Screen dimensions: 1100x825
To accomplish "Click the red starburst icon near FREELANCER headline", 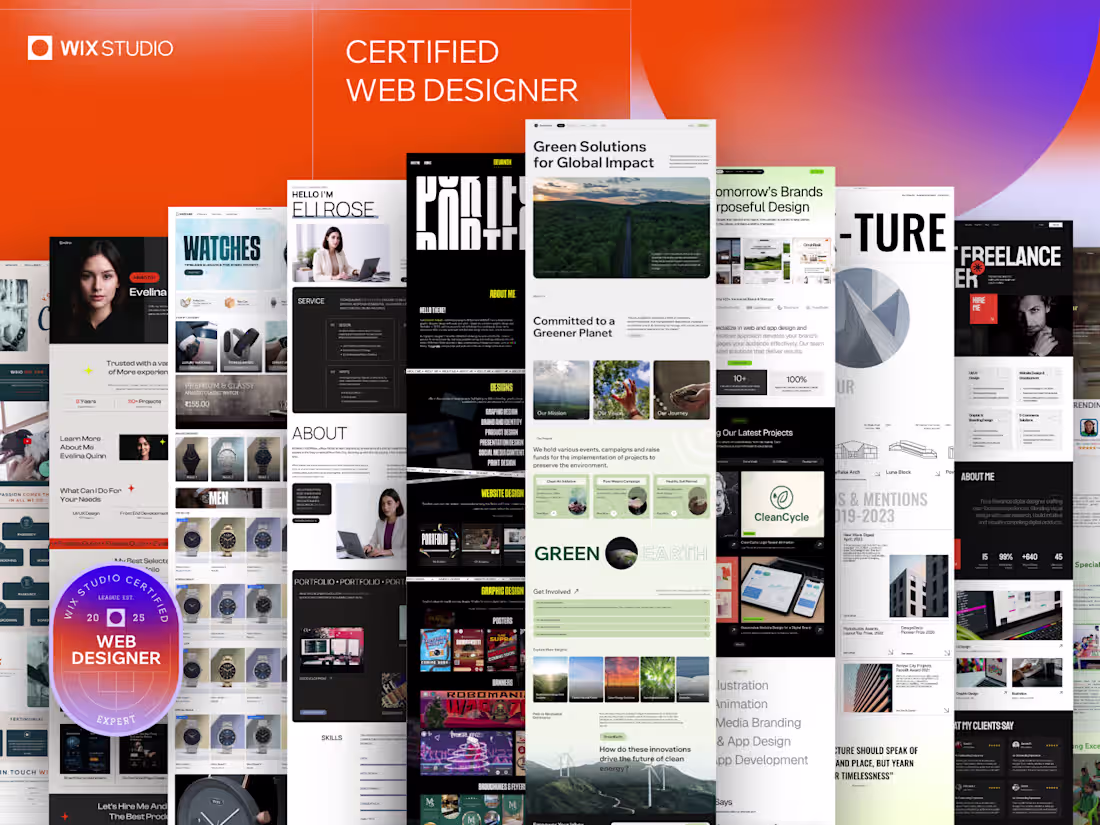I will (977, 268).
